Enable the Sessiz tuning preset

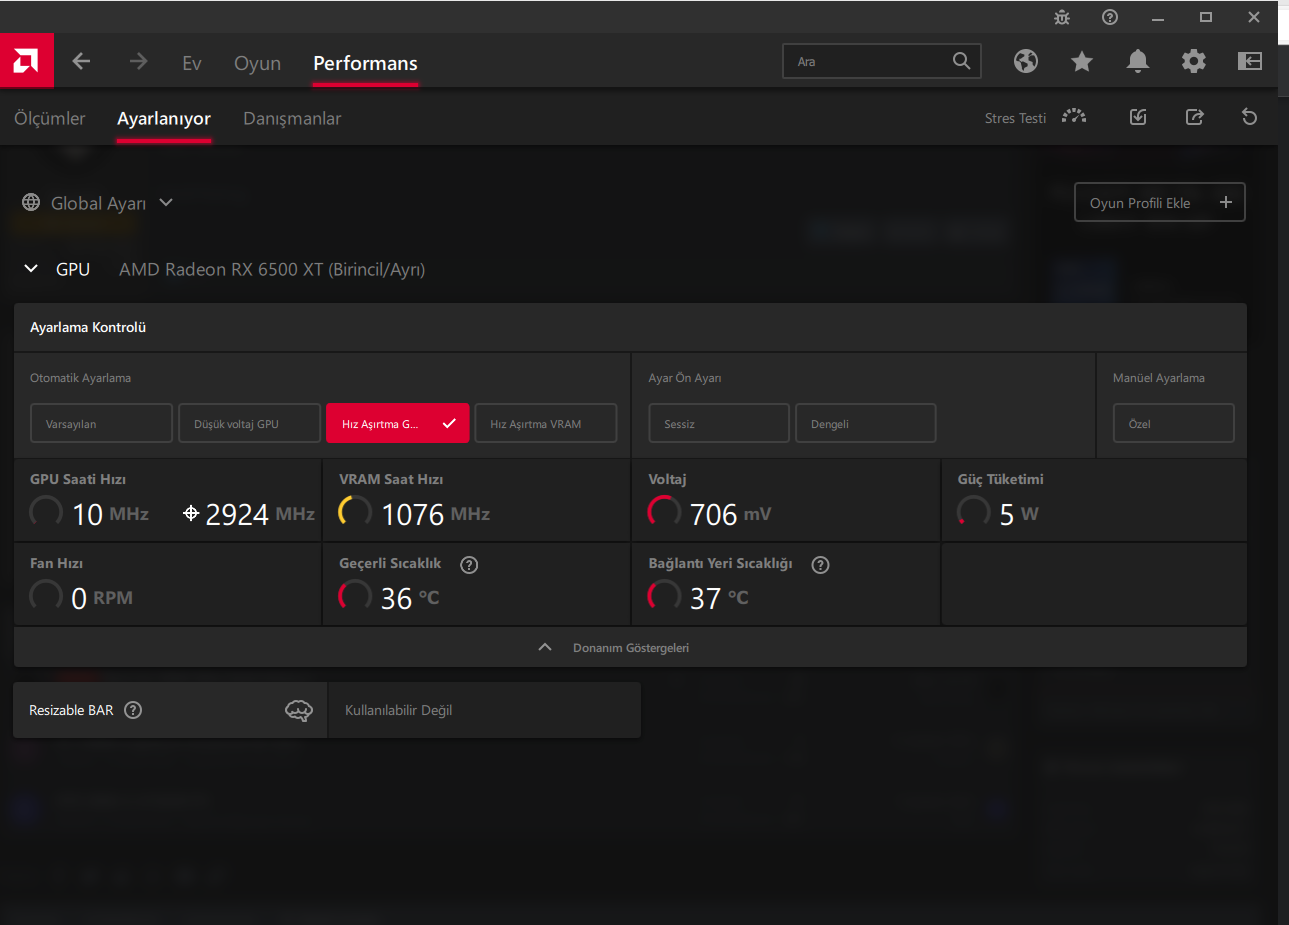click(718, 423)
